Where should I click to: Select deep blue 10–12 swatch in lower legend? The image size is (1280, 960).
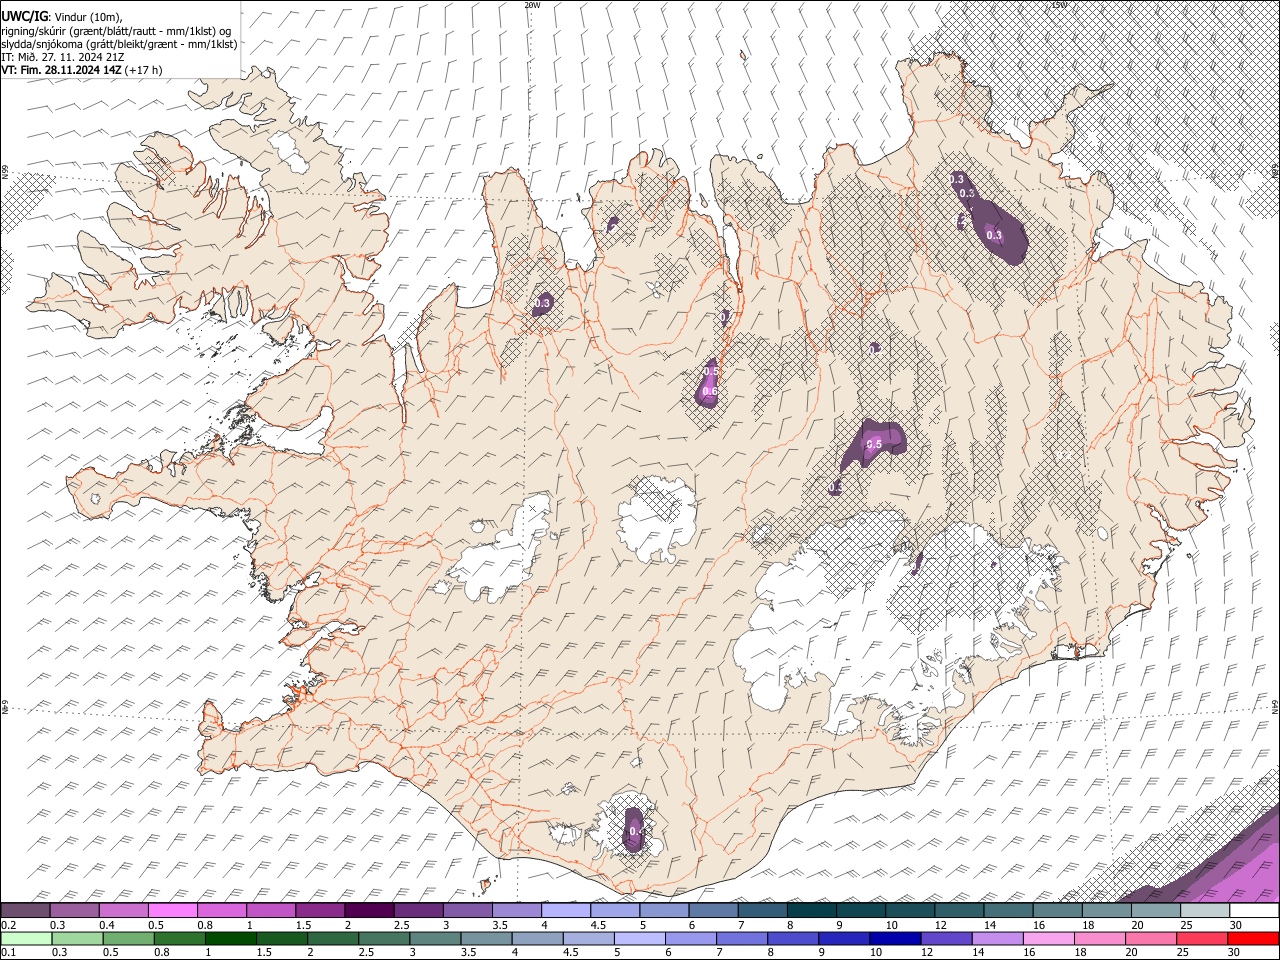[894, 938]
